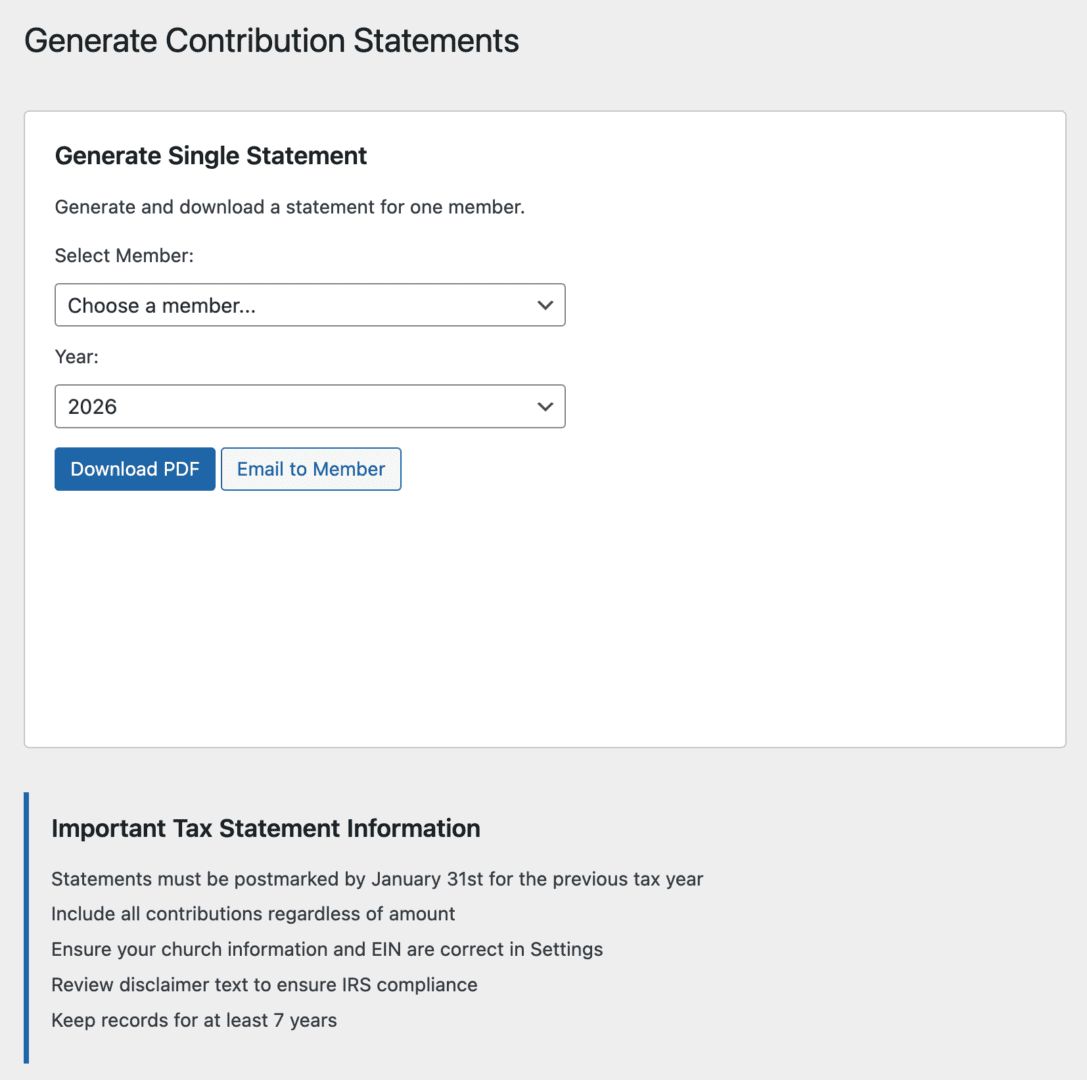This screenshot has width=1087, height=1080.
Task: Click the Generate Single Statement heading
Action: point(211,156)
